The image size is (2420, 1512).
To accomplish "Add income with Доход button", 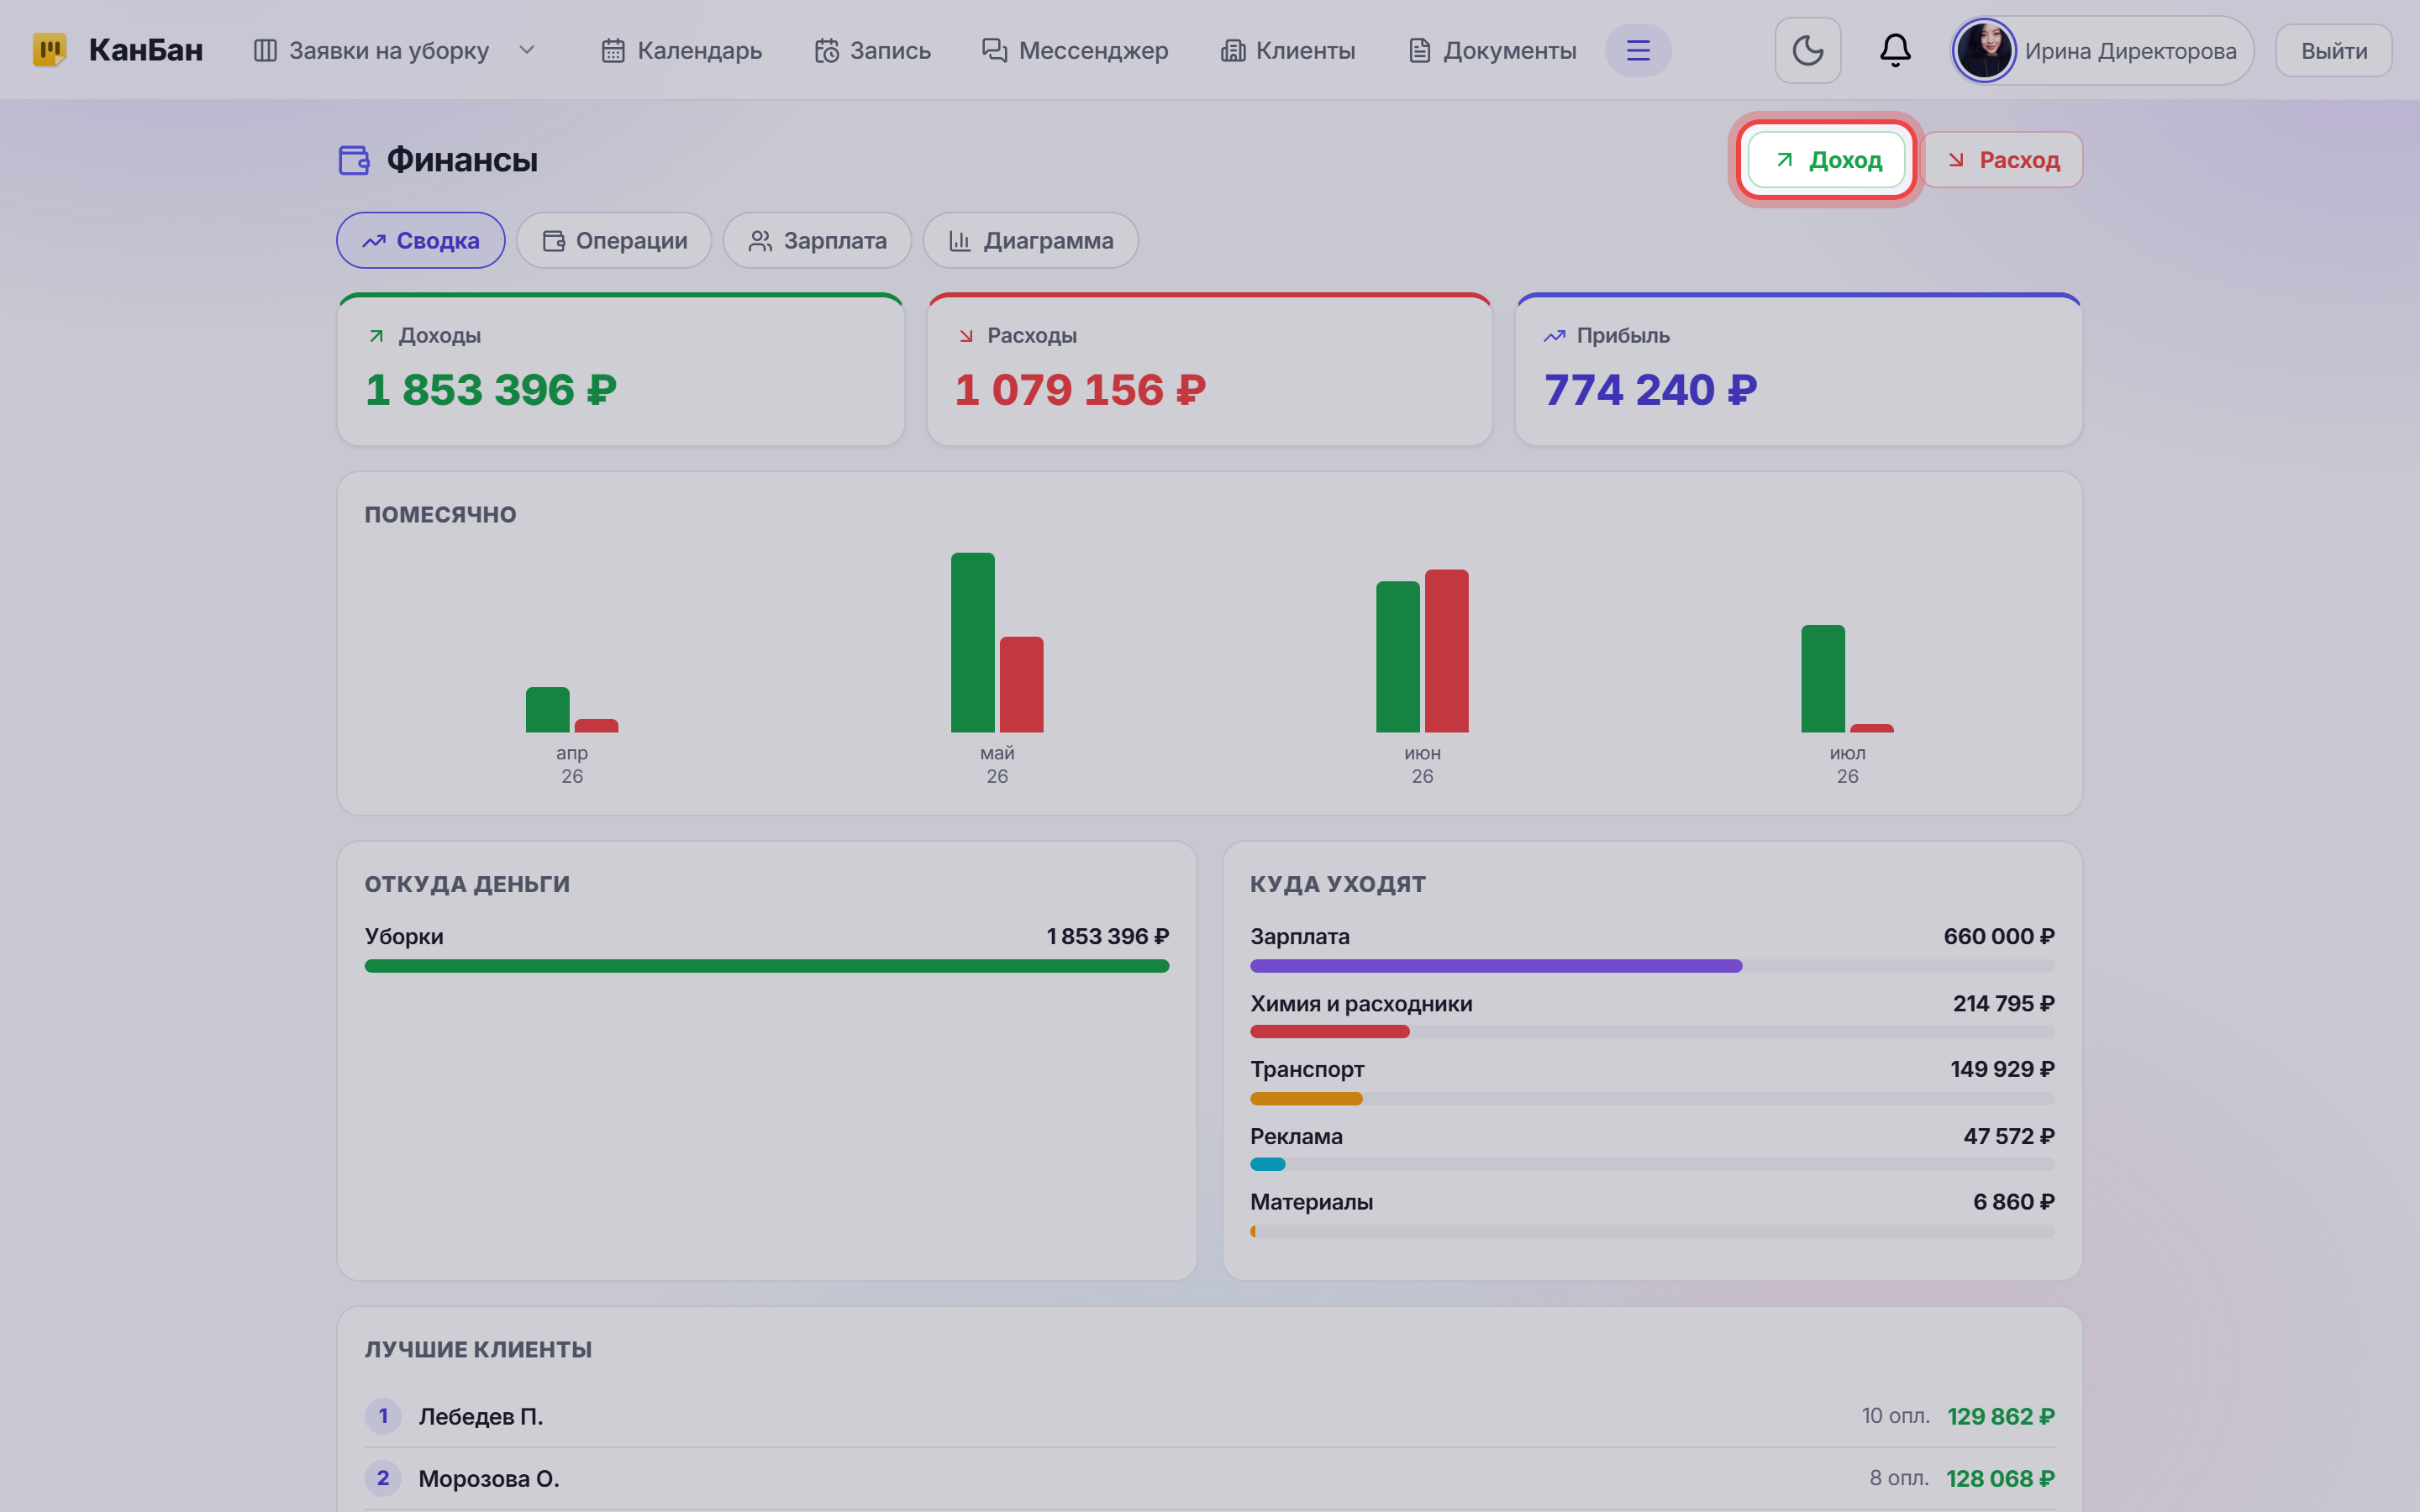I will tap(1827, 160).
